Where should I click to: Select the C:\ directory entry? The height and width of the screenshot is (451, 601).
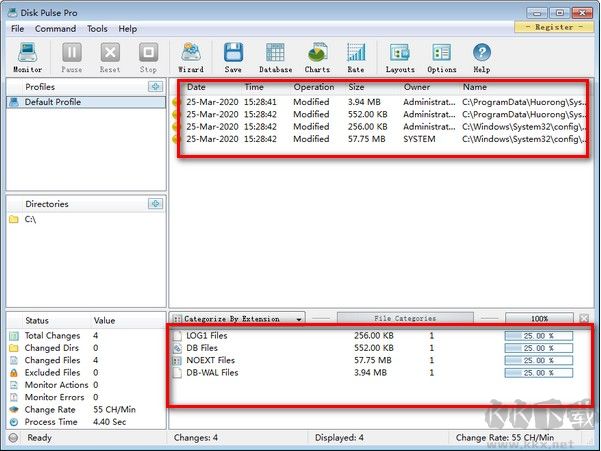(x=33, y=219)
